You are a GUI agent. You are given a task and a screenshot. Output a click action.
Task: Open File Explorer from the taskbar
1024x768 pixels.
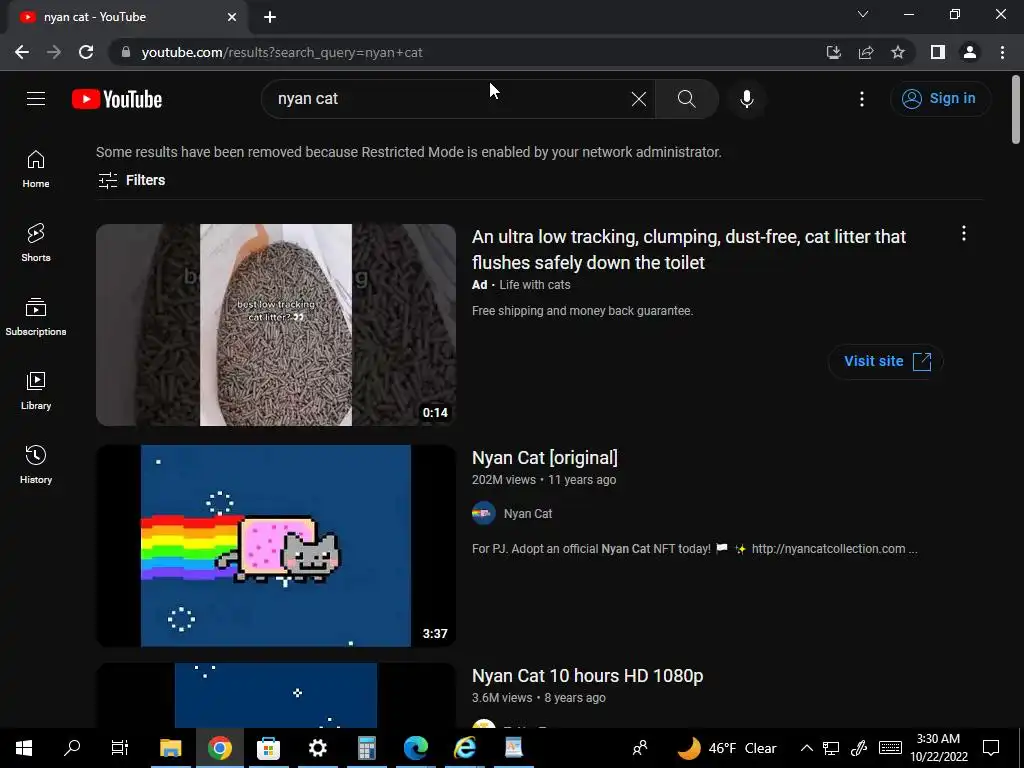pos(170,748)
